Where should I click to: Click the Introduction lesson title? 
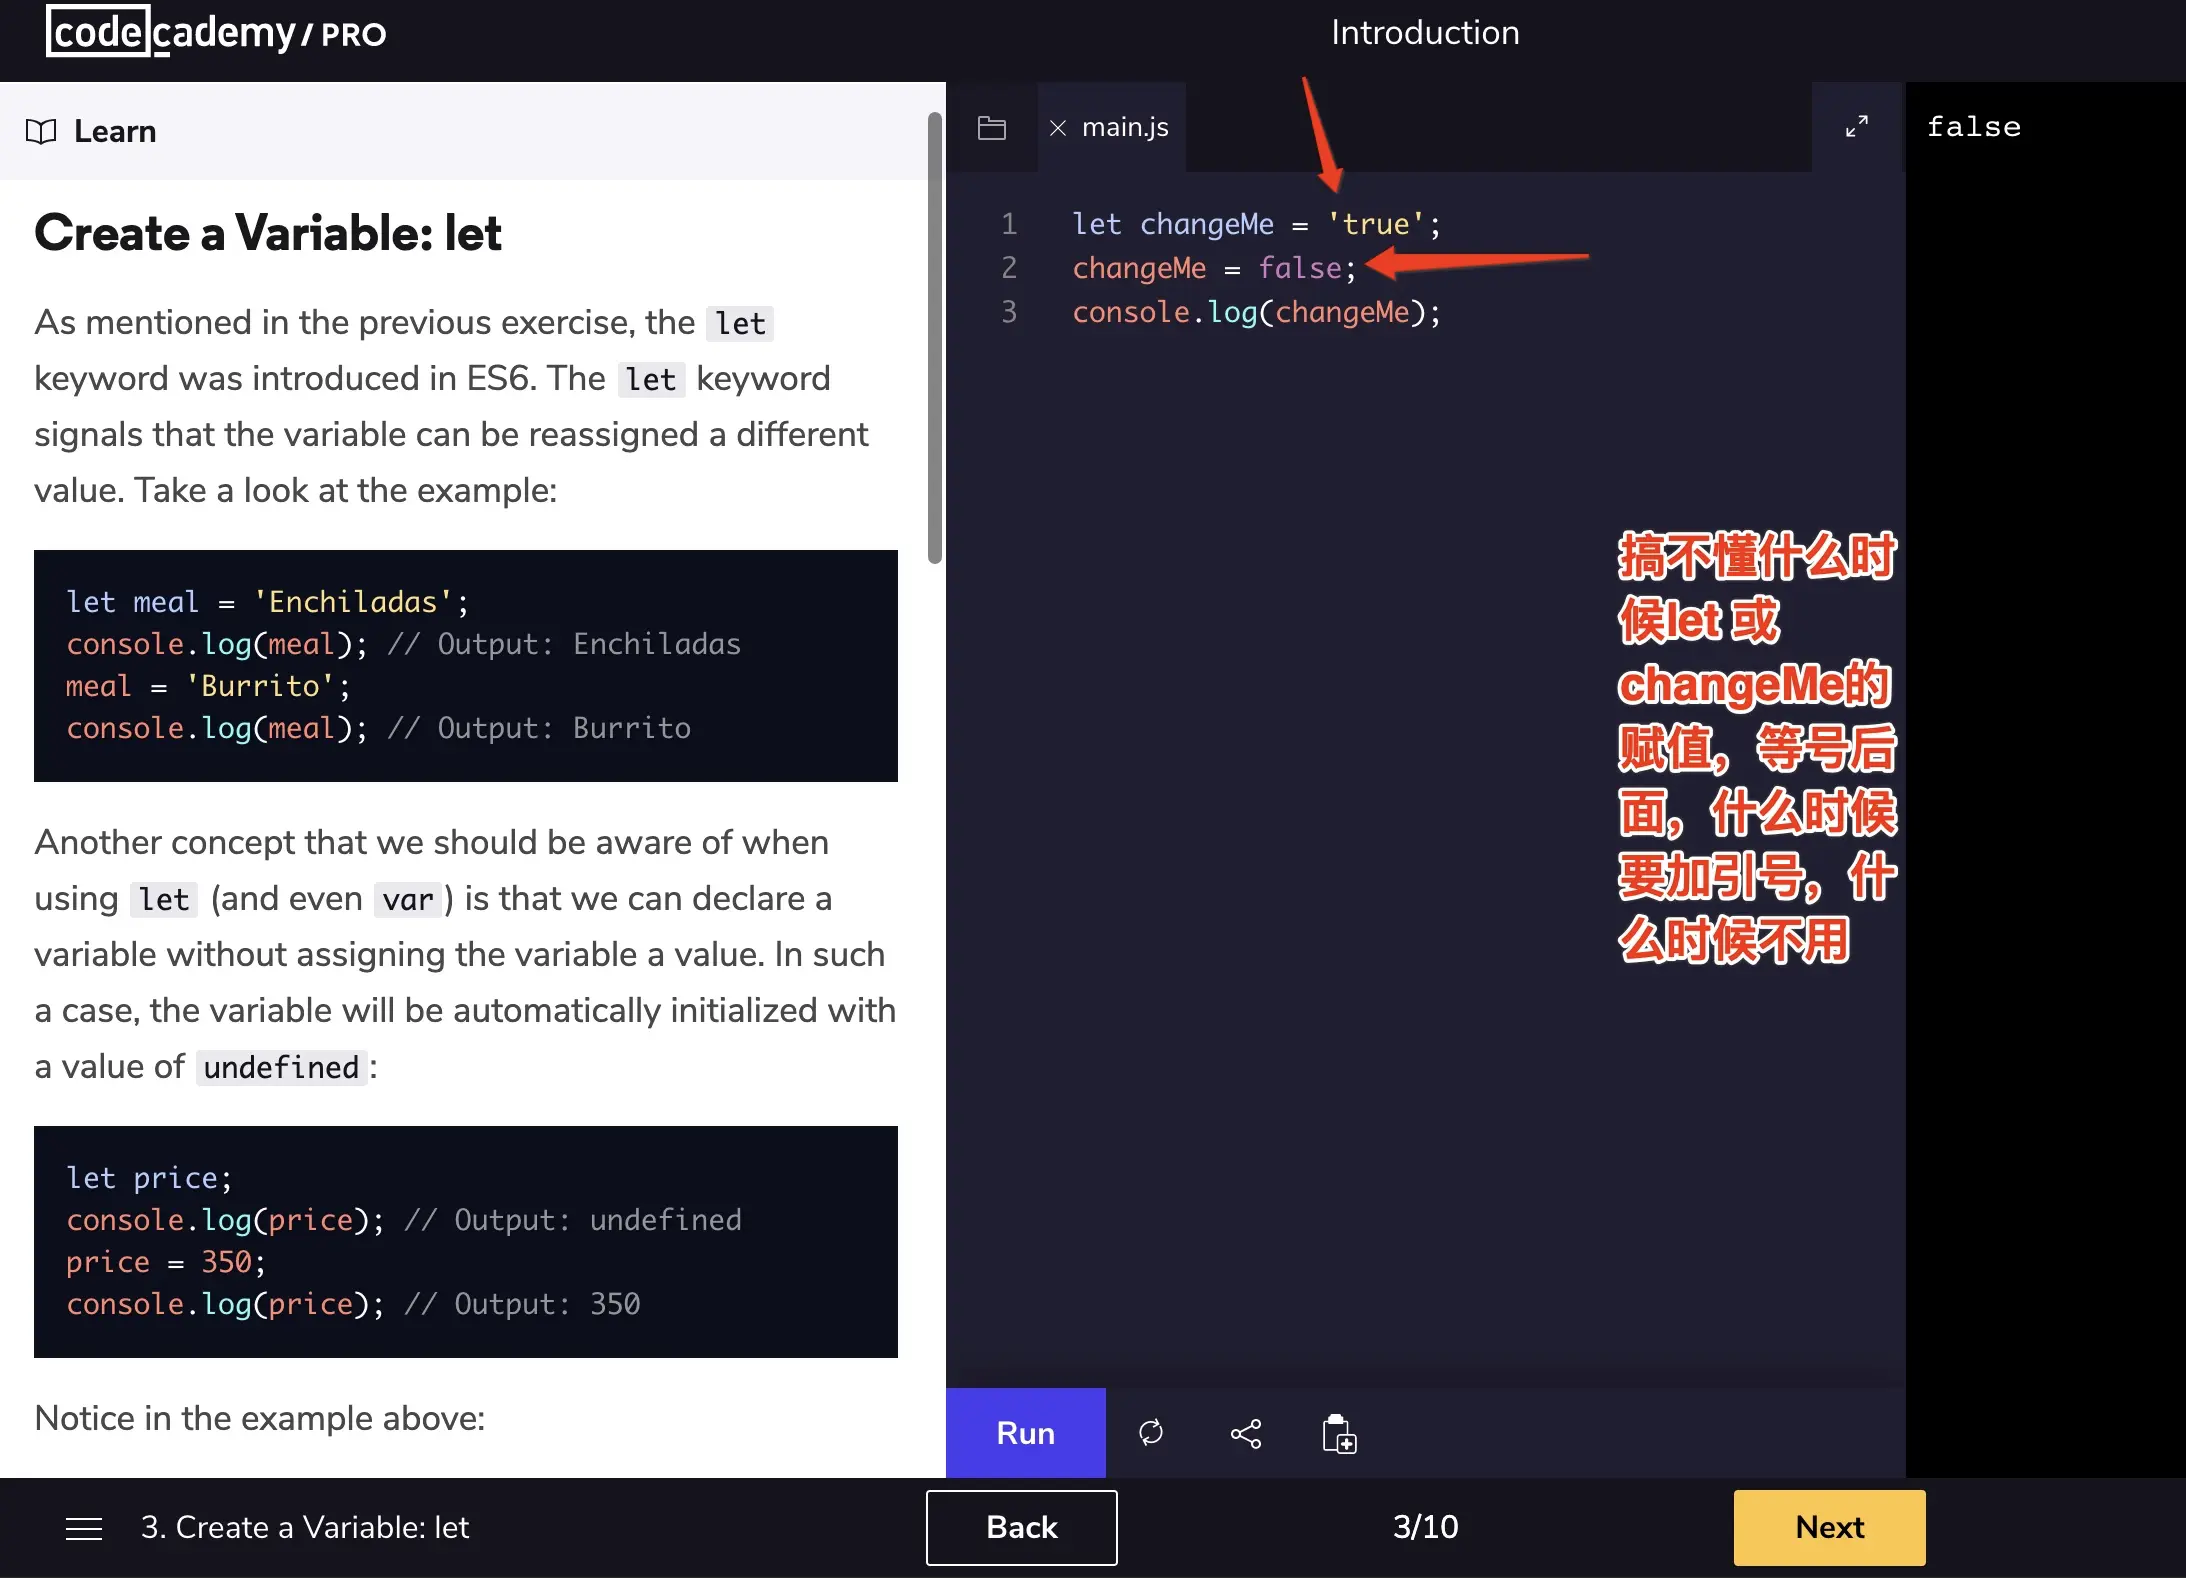(1424, 32)
